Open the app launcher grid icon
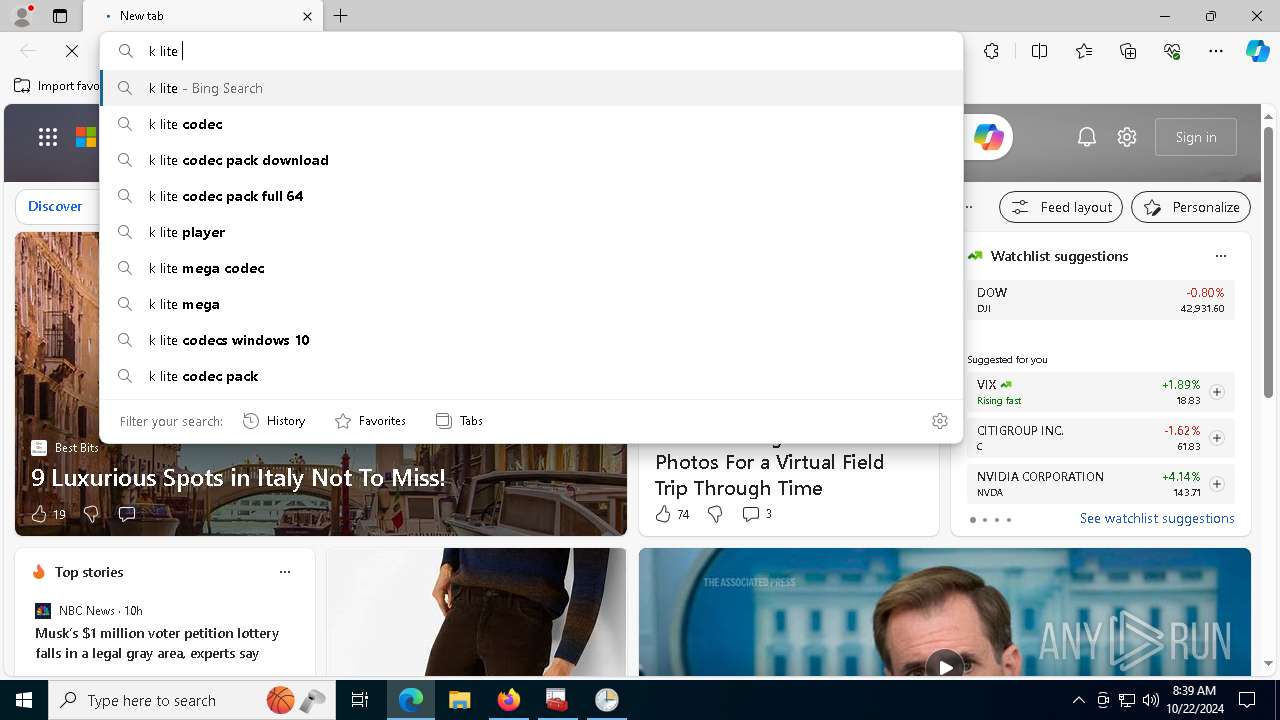Screen dimensions: 1280x720 (x=48, y=137)
